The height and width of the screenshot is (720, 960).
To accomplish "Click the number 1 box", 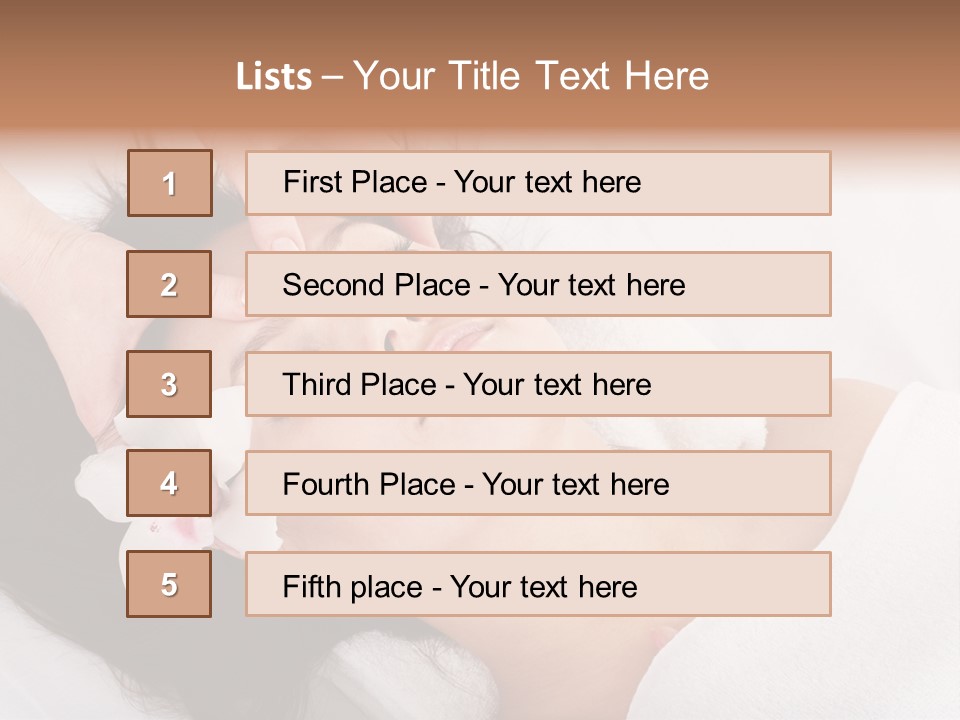I will click(x=169, y=183).
